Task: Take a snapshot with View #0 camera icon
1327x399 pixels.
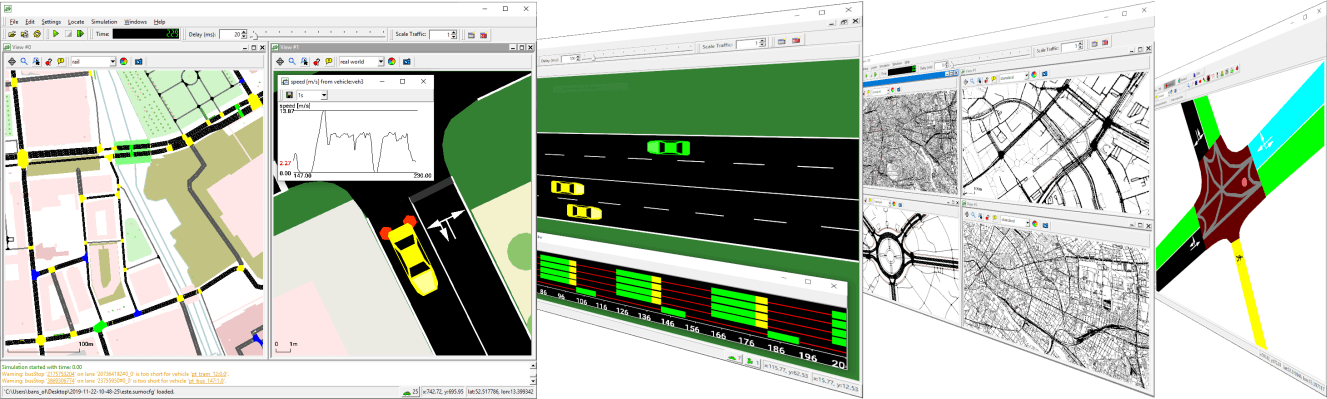Action: [x=139, y=61]
